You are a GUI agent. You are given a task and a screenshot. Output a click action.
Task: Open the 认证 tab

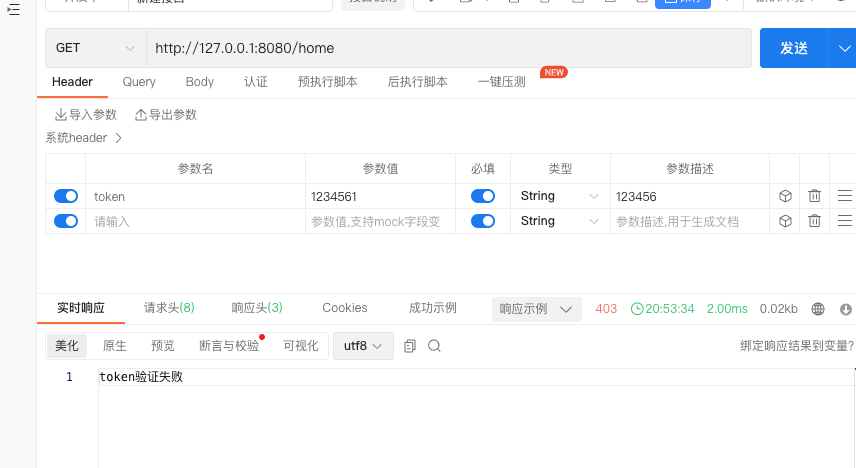[255, 82]
